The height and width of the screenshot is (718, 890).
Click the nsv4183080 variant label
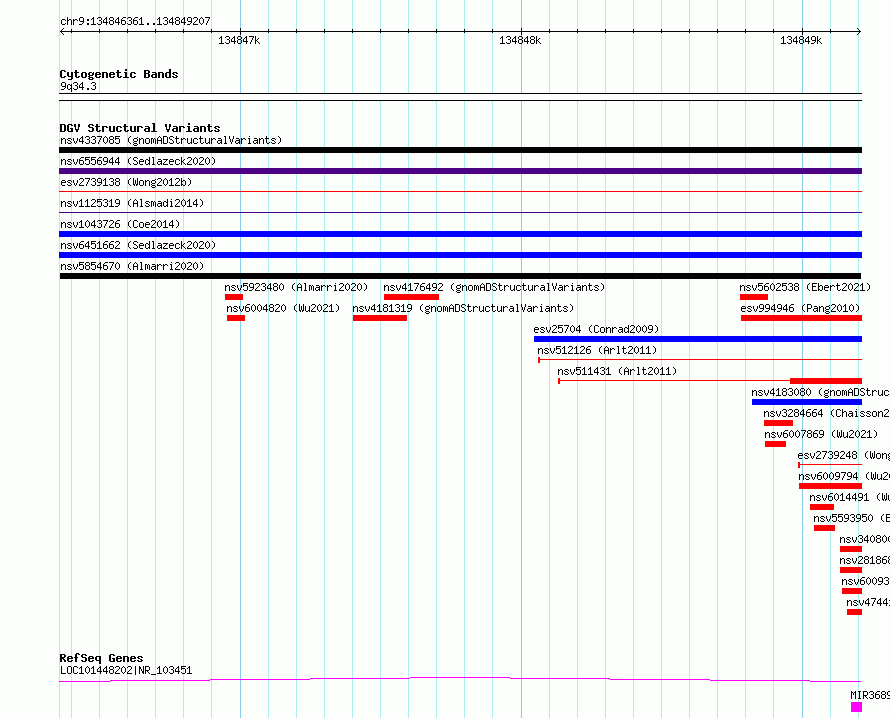(x=820, y=392)
